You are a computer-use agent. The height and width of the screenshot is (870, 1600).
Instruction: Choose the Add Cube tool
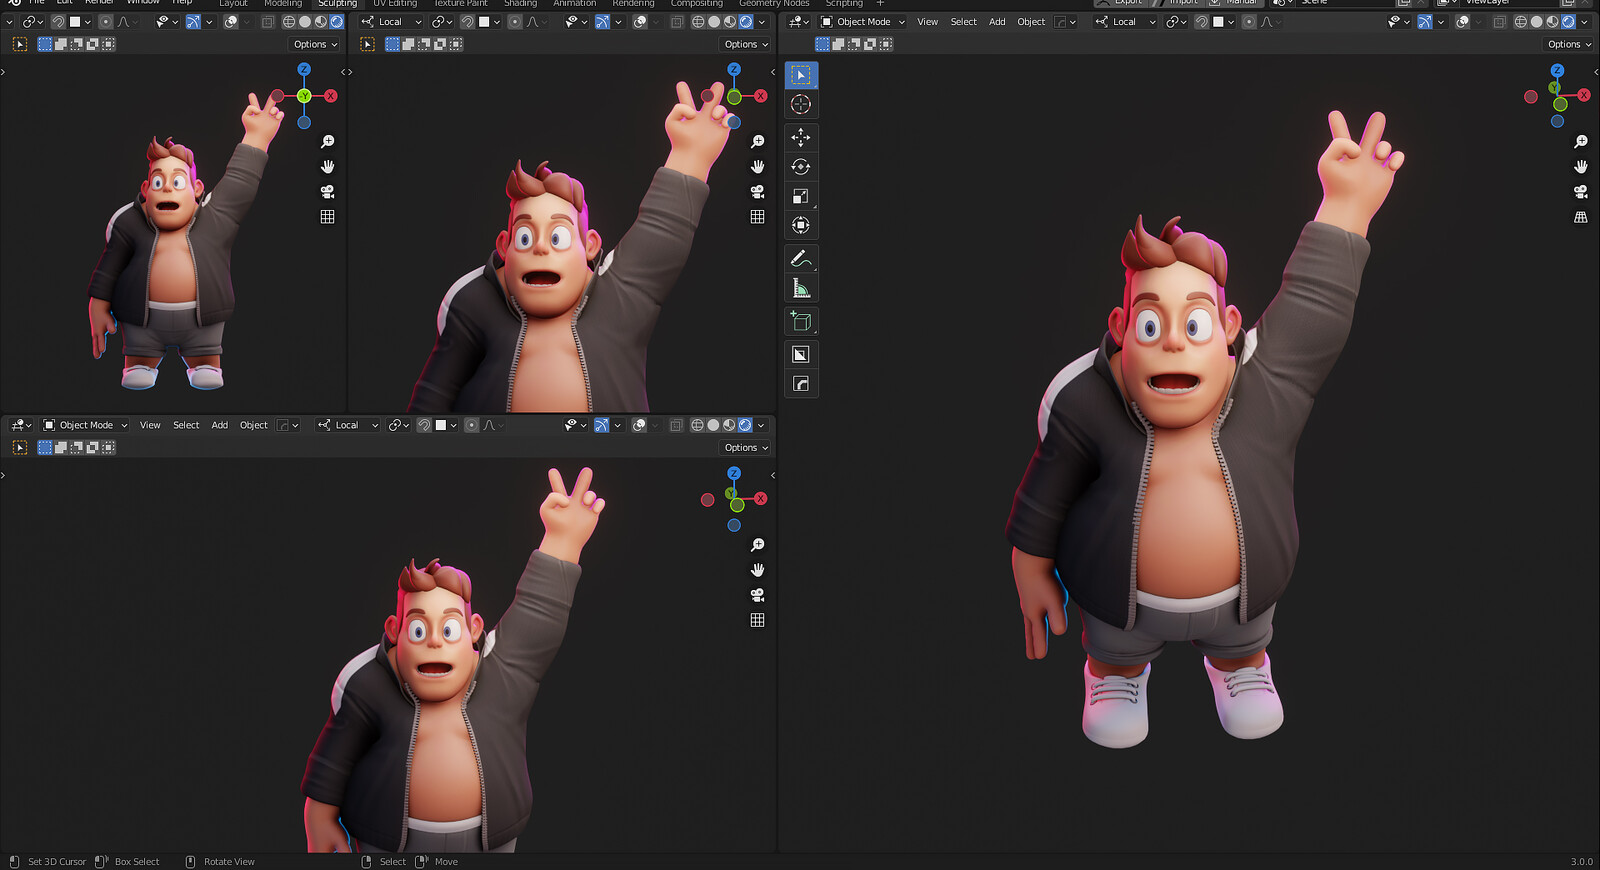coord(801,321)
